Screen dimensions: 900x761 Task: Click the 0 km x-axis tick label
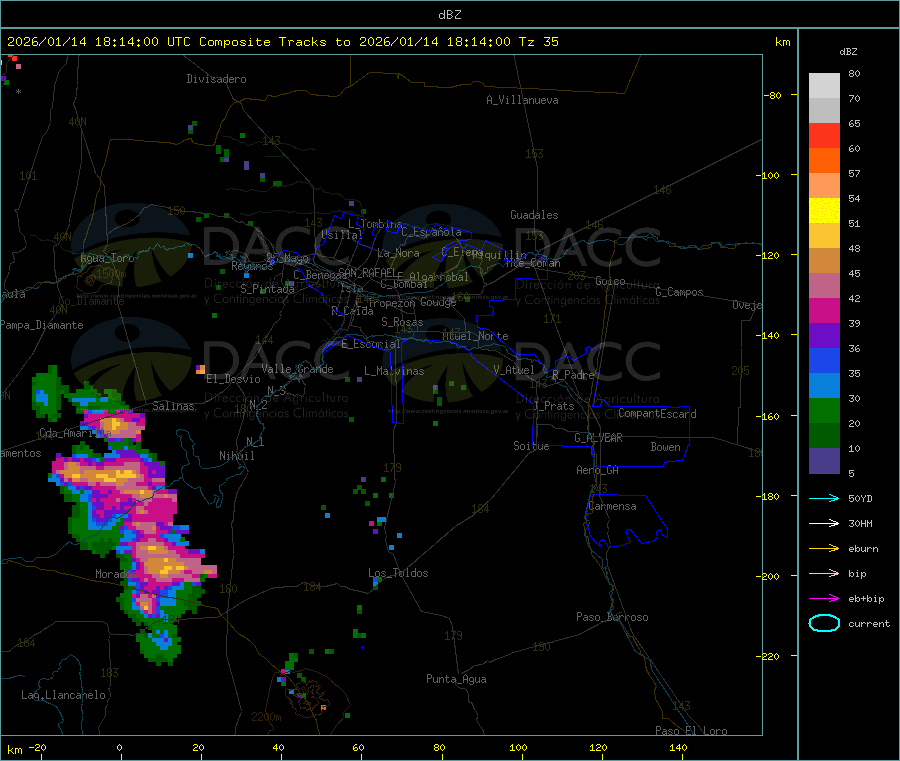click(x=119, y=747)
